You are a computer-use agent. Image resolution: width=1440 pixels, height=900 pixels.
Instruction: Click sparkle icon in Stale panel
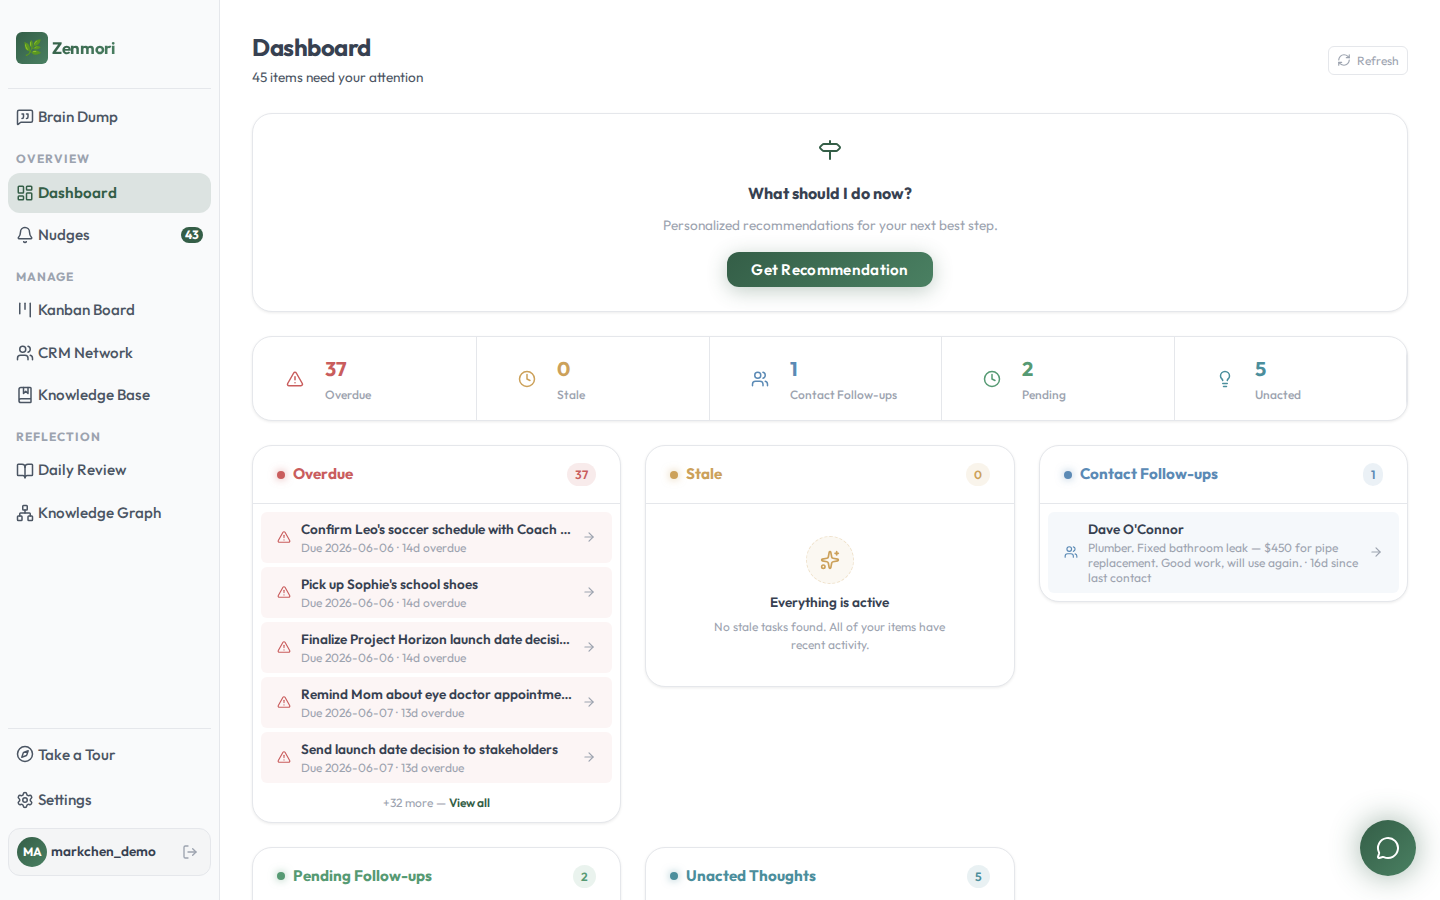[830, 560]
